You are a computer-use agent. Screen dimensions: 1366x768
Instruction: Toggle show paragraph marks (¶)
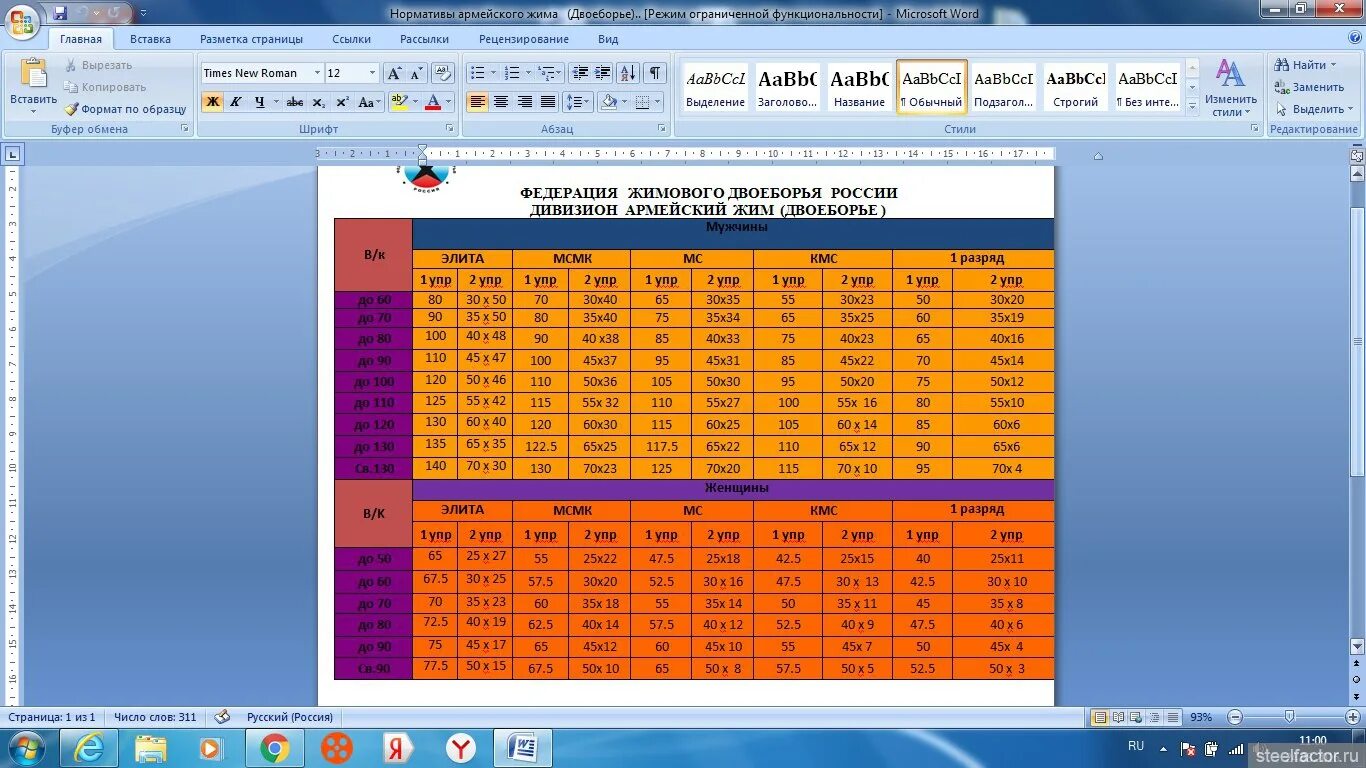coord(654,73)
